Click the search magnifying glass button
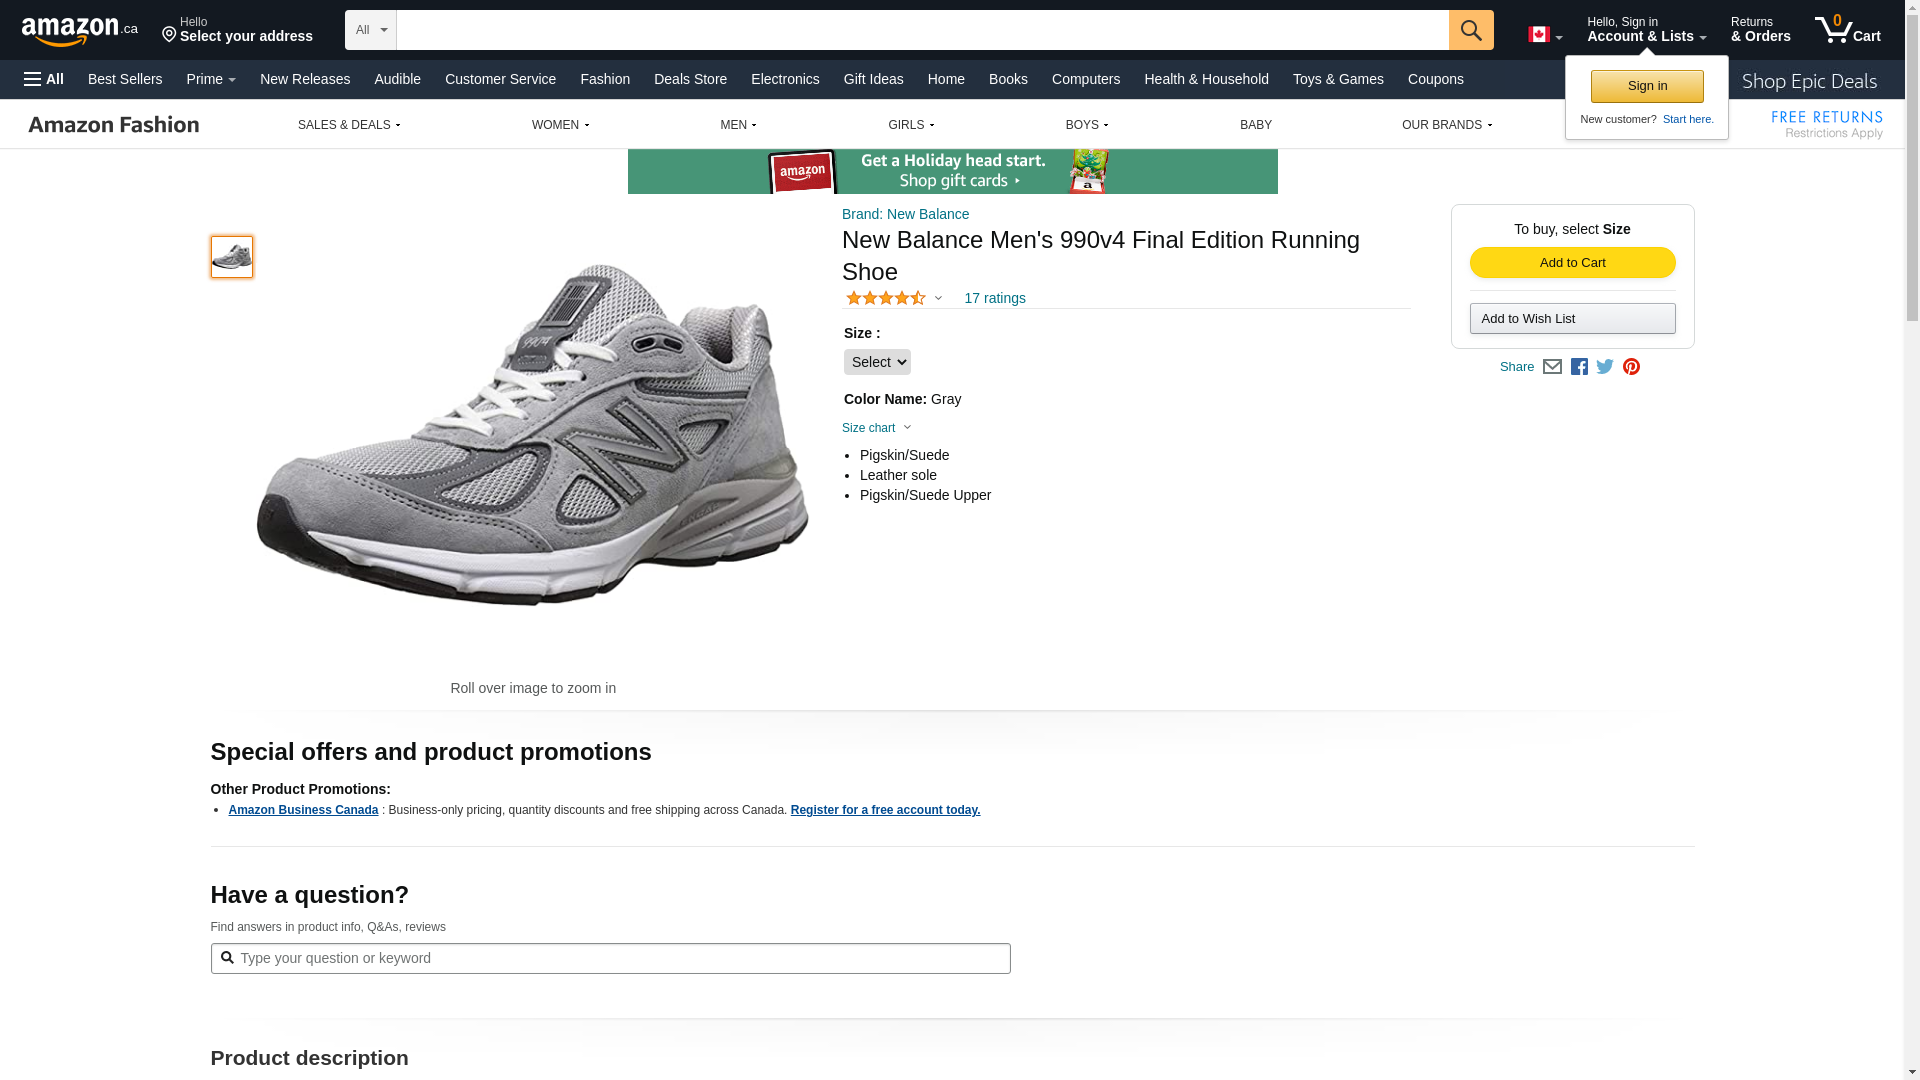 coord(1470,30)
